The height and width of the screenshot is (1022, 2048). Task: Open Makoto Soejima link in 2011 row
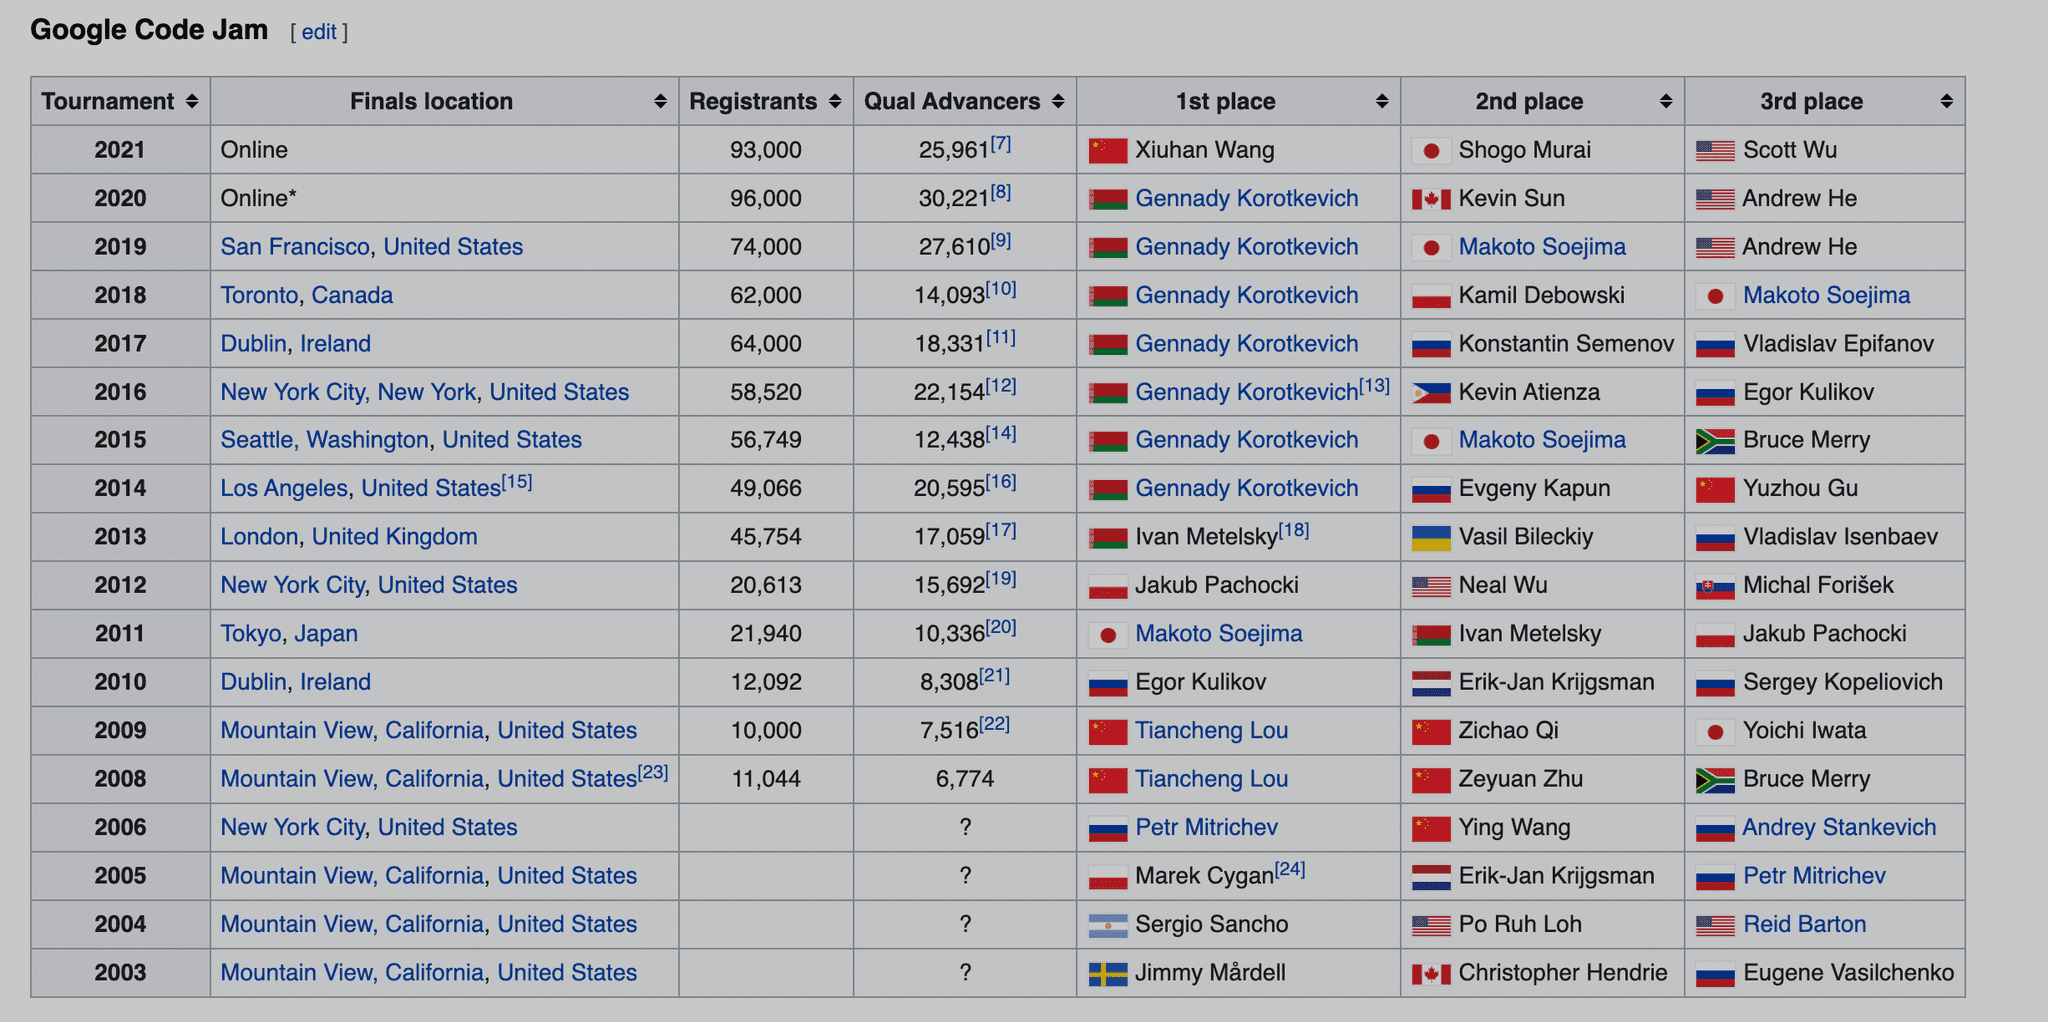tap(1219, 634)
